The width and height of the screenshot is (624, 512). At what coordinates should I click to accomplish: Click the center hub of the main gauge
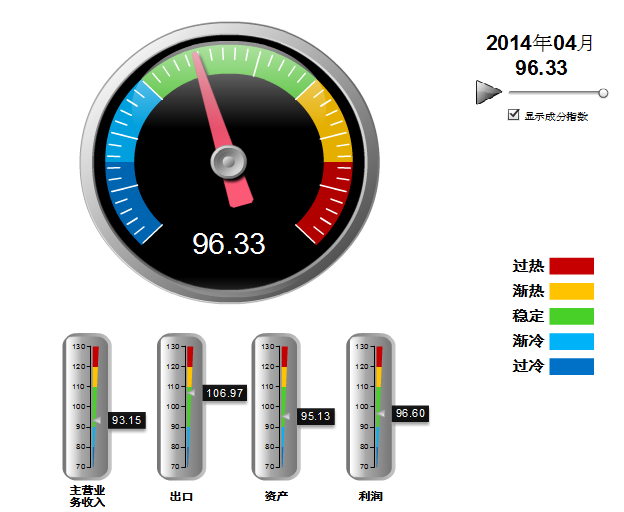tap(229, 160)
